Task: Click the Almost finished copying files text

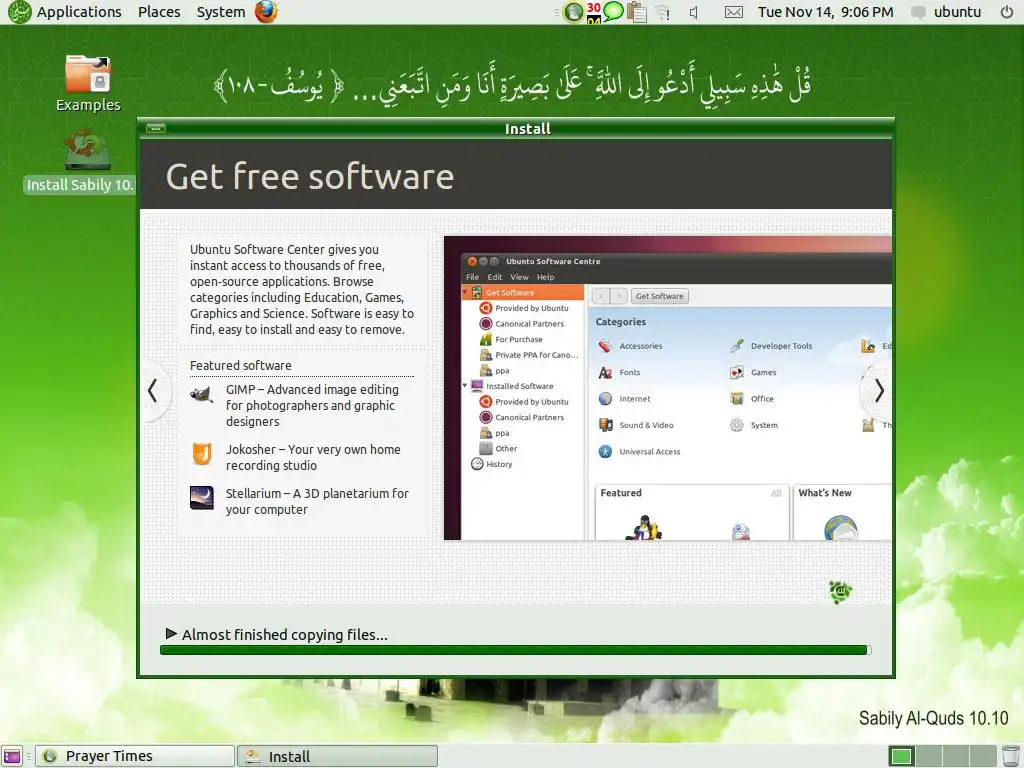Action: (285, 634)
